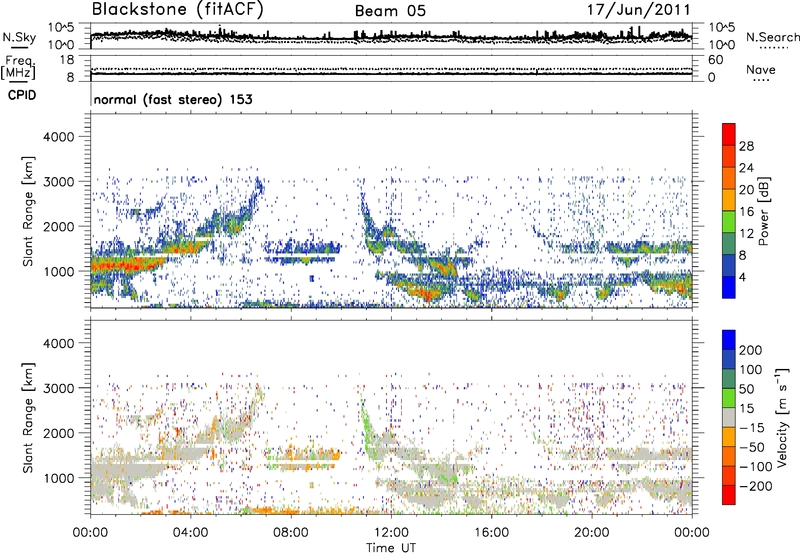This screenshot has width=800, height=554.
Task: Click the 4000 tick of the power panel
Action: [x=58, y=137]
